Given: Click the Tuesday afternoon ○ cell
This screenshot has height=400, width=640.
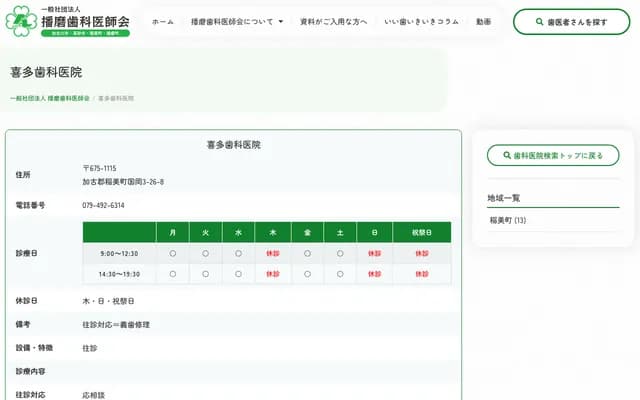Looking at the screenshot, I should [205, 274].
